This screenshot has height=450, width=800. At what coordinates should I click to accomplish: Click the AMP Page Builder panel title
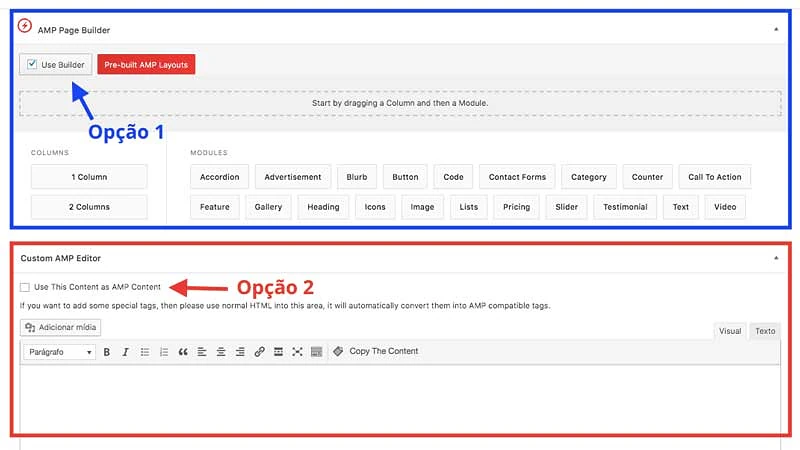[74, 30]
